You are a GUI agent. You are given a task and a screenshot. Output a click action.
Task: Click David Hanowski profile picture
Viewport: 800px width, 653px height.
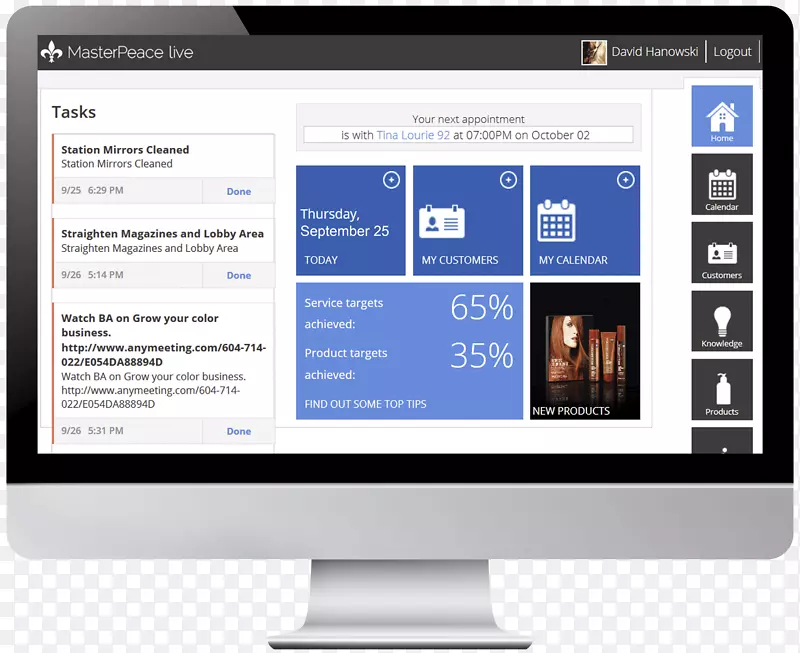click(x=594, y=52)
